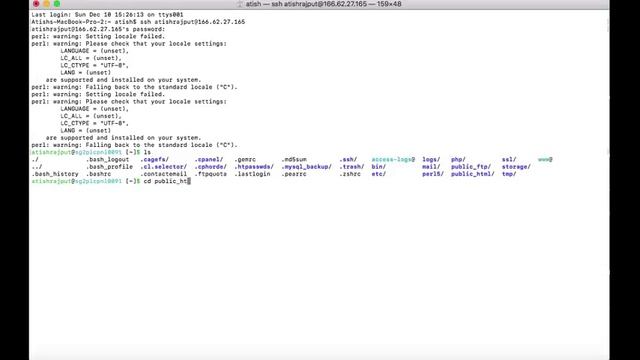Screen dimensions: 640x360
Task: Click the ".htpasswds/" directory entry
Action: pos(254,167)
